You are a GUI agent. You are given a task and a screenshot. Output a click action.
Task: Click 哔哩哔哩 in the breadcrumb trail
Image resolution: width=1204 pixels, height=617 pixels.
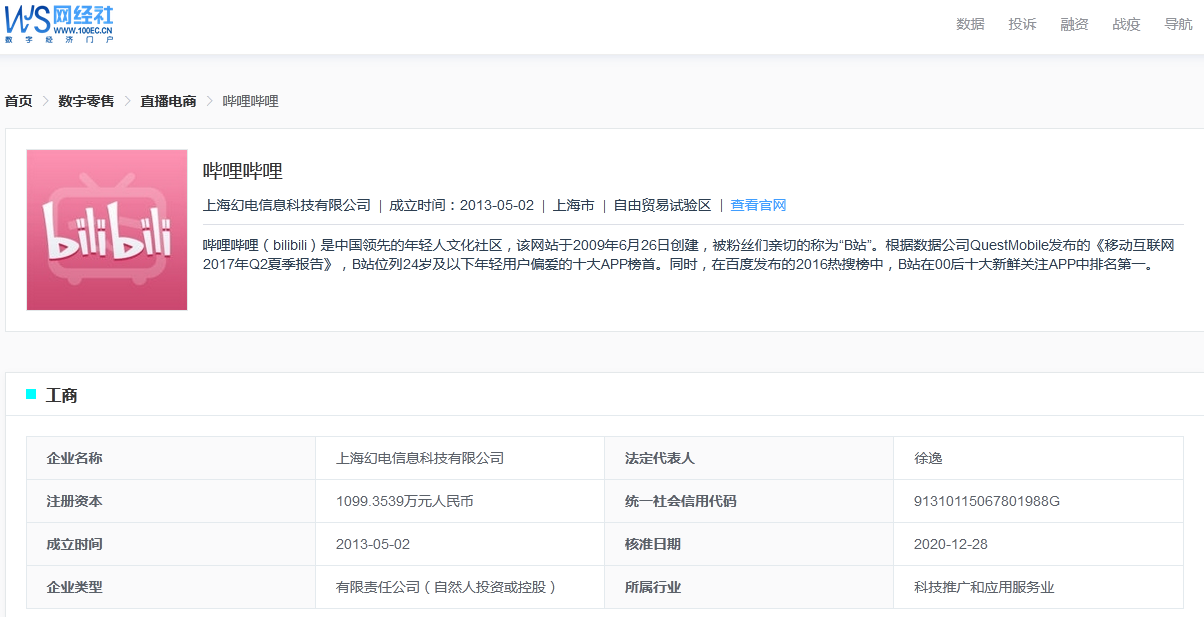pos(250,101)
